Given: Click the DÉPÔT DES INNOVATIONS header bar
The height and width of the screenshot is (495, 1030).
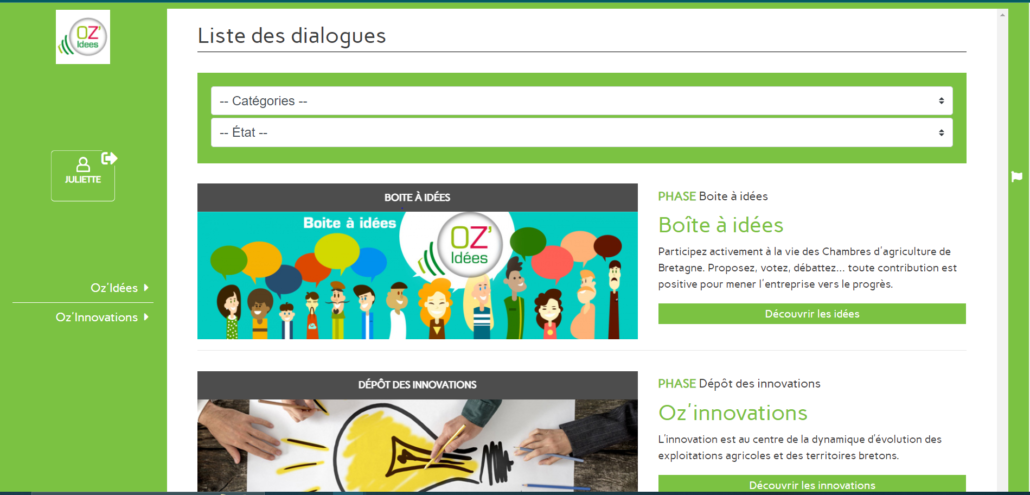Looking at the screenshot, I should click(x=417, y=385).
